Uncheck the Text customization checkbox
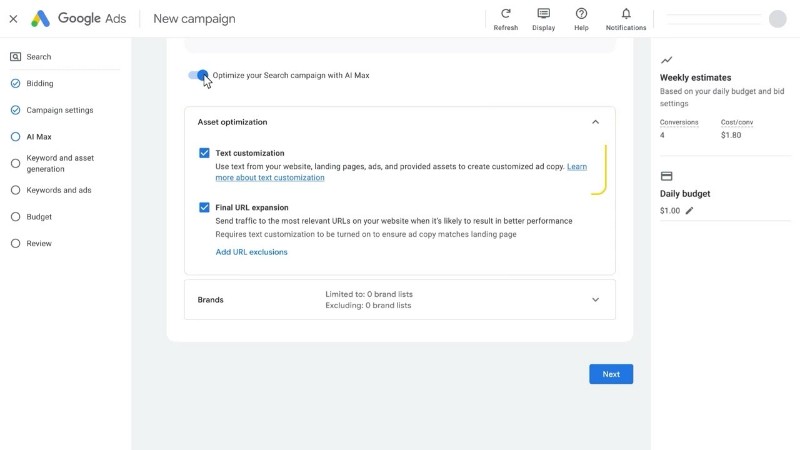Screen dimensions: 800x450 [204, 153]
